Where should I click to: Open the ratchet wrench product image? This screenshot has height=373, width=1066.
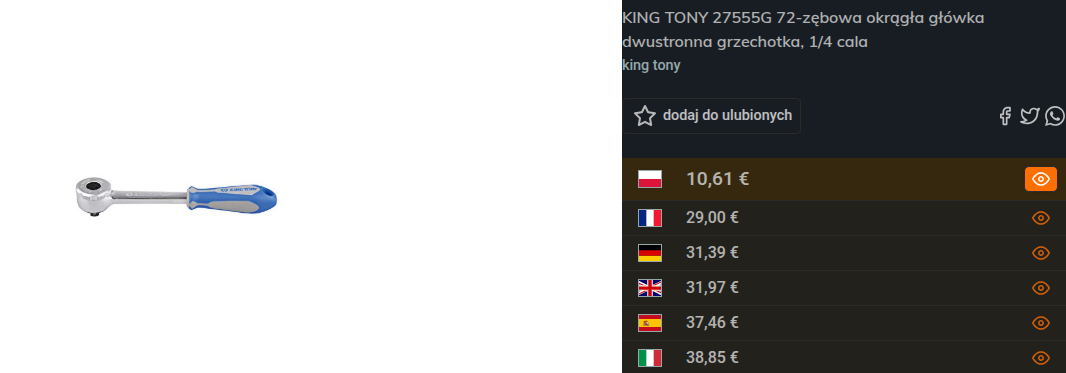click(x=176, y=198)
